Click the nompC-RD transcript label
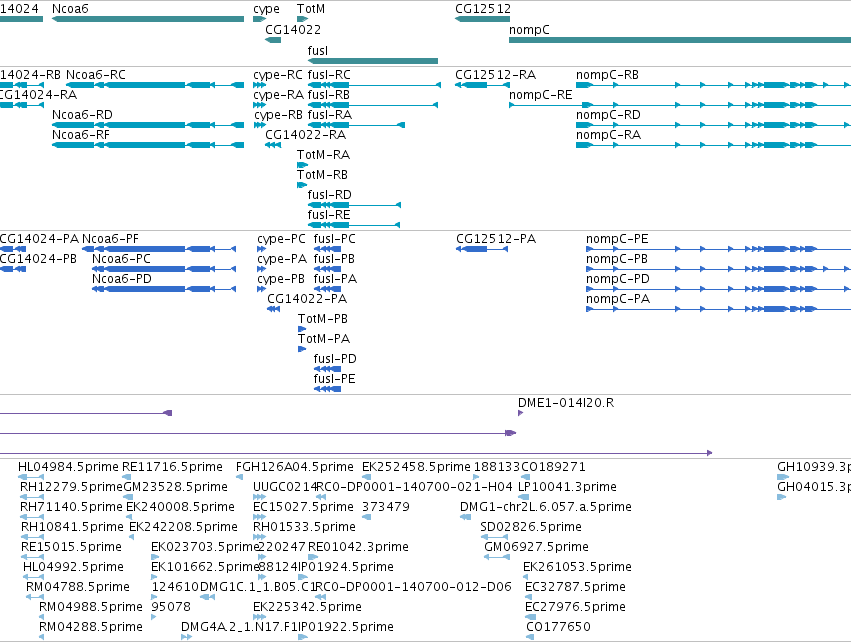Image resolution: width=851 pixels, height=642 pixels. point(608,115)
